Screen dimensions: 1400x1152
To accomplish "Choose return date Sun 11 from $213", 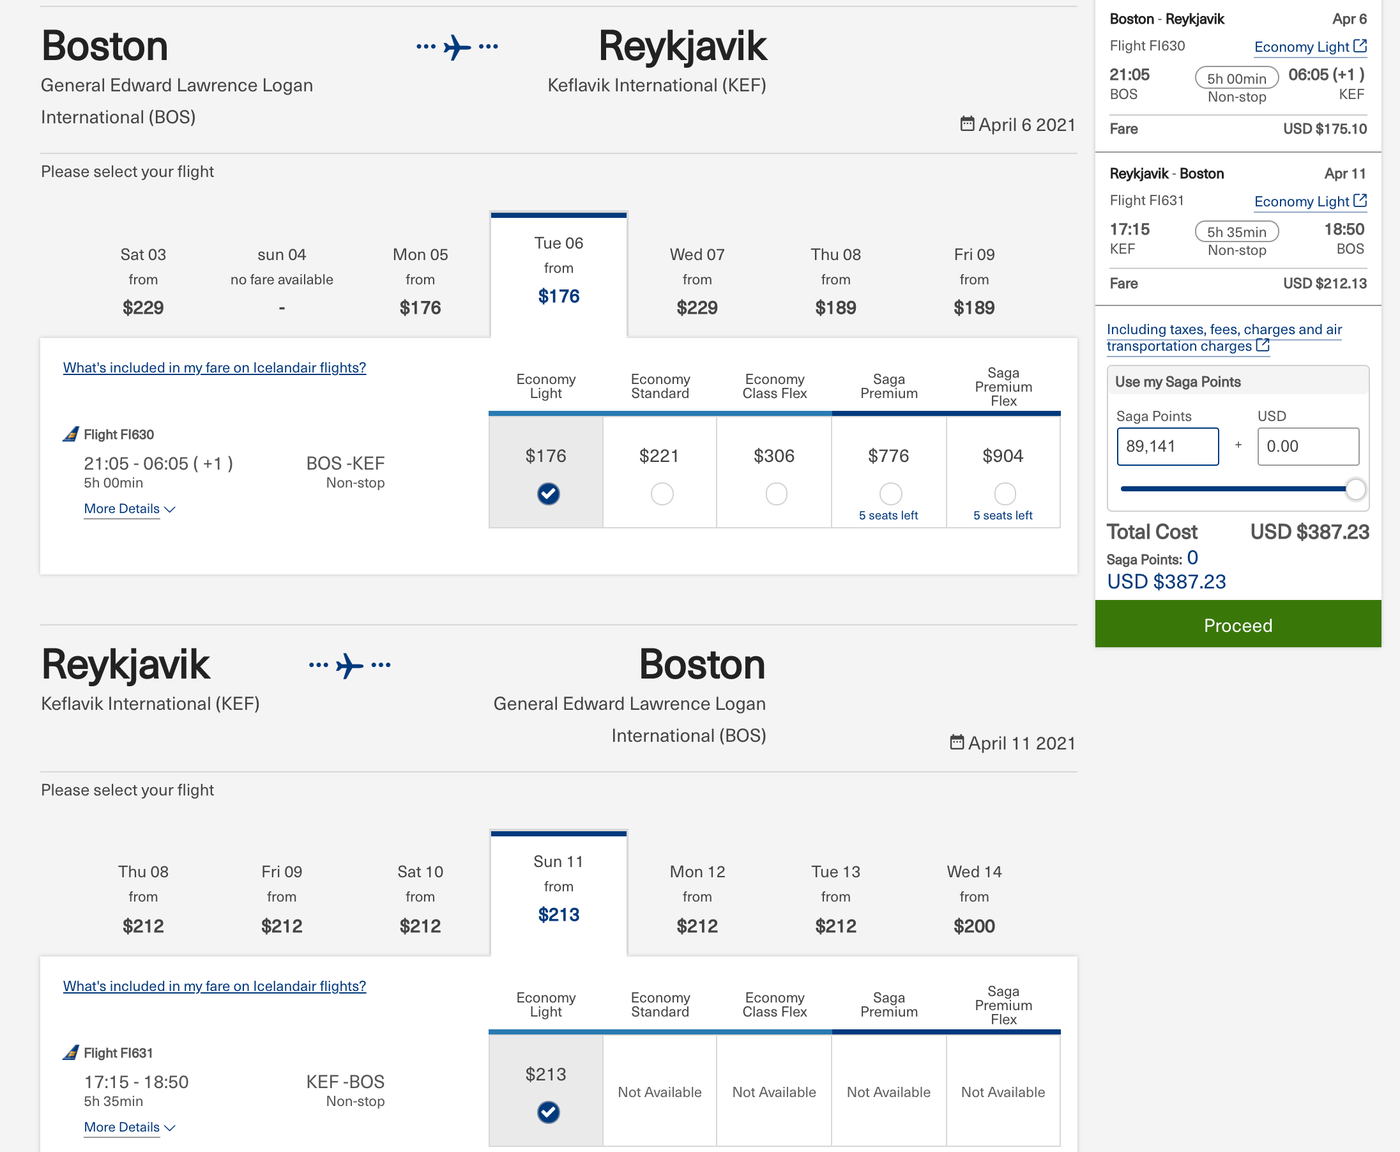I will [x=559, y=893].
